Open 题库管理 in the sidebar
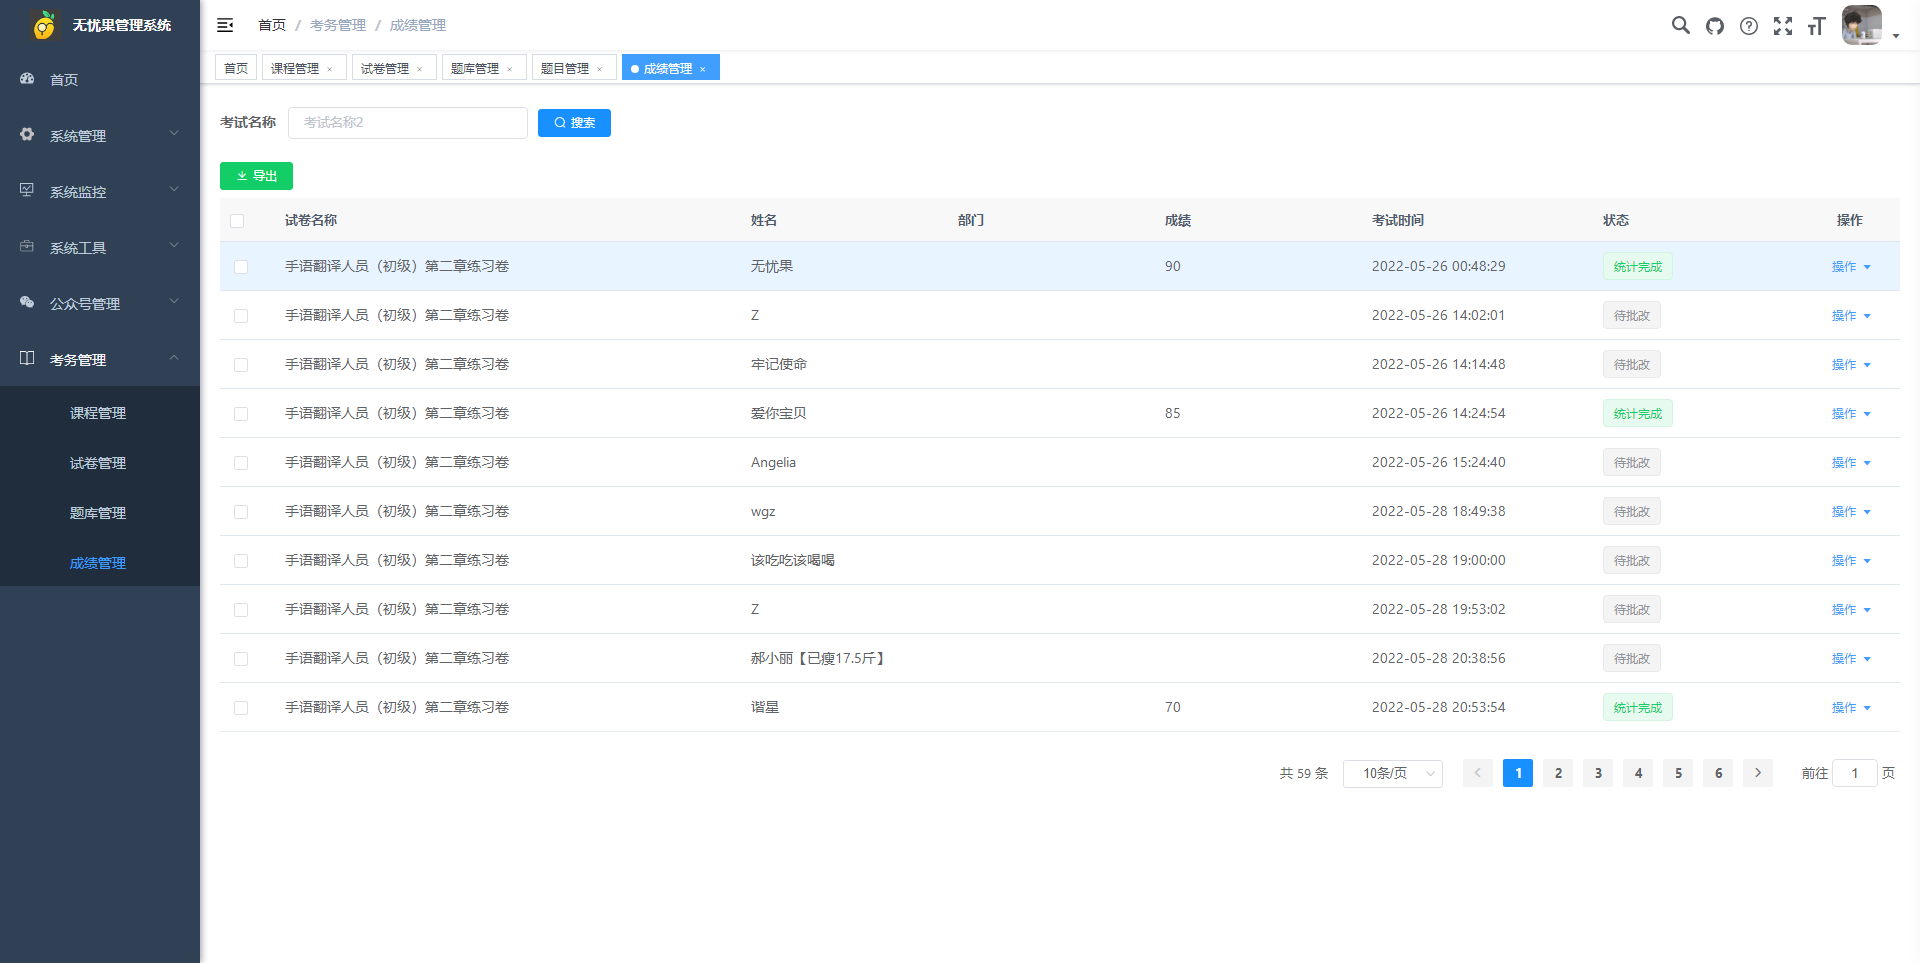The width and height of the screenshot is (1920, 963). tap(98, 513)
